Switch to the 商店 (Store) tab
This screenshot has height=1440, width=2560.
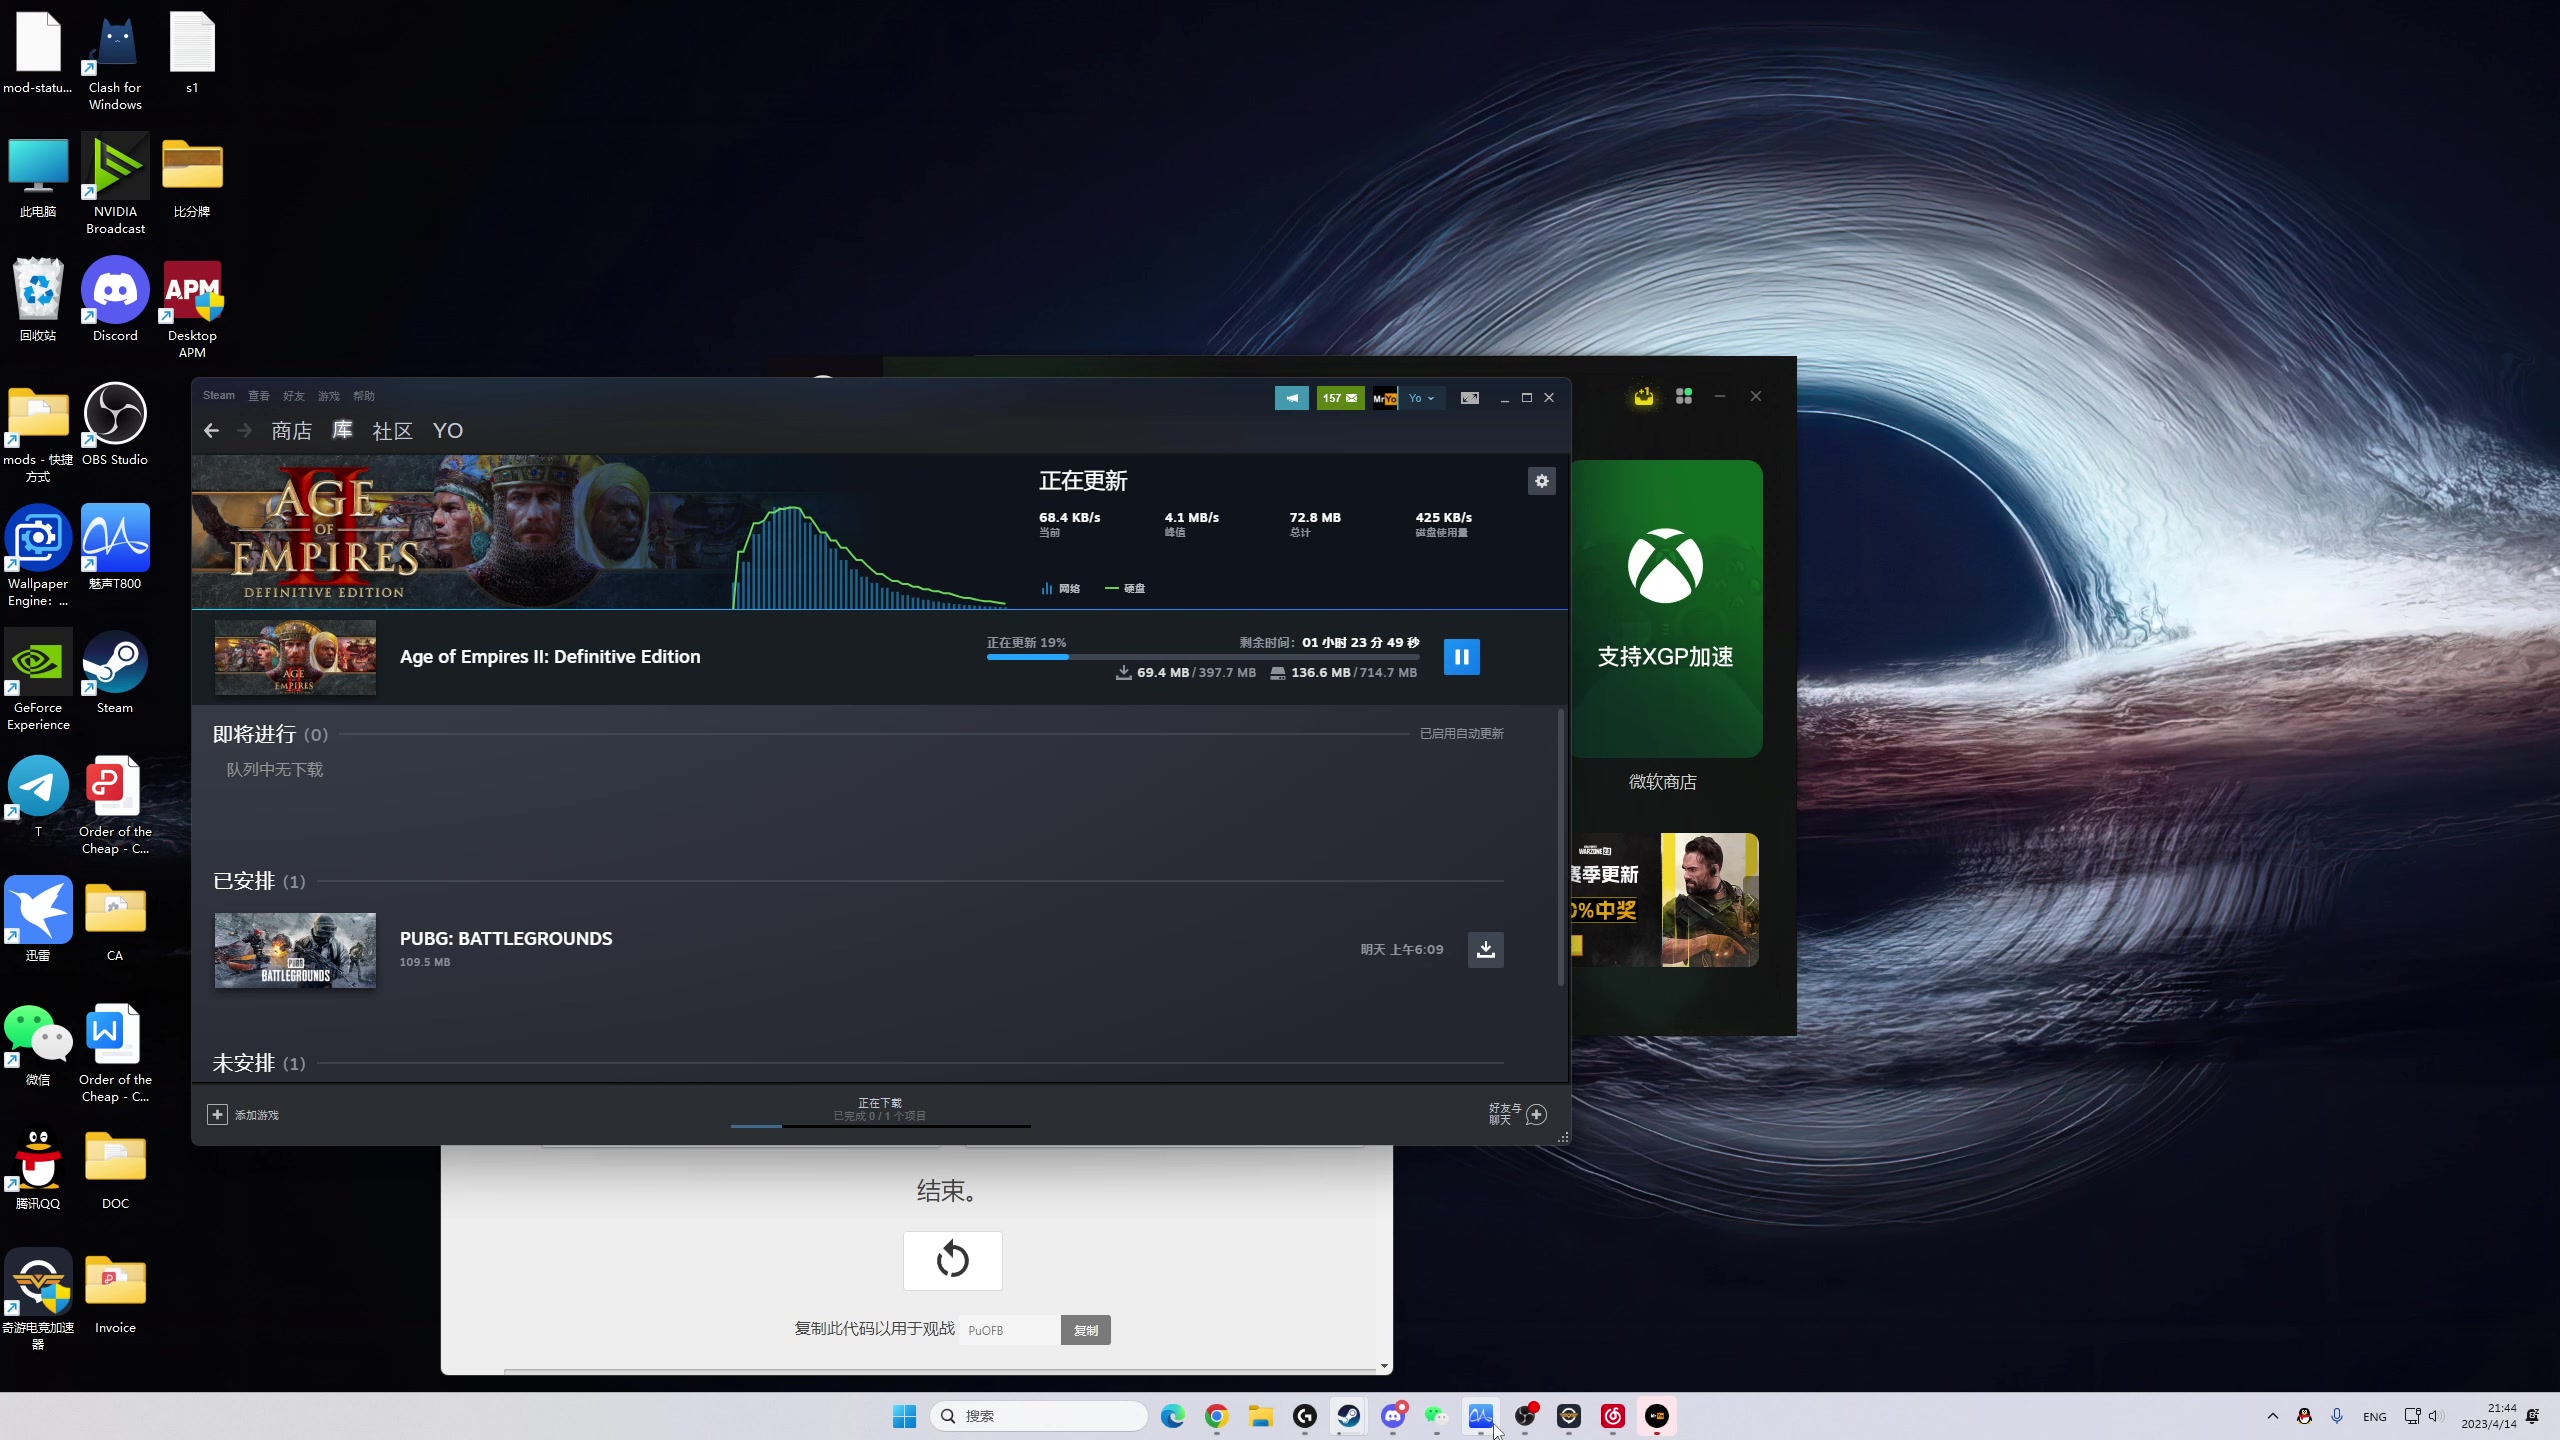click(x=291, y=431)
